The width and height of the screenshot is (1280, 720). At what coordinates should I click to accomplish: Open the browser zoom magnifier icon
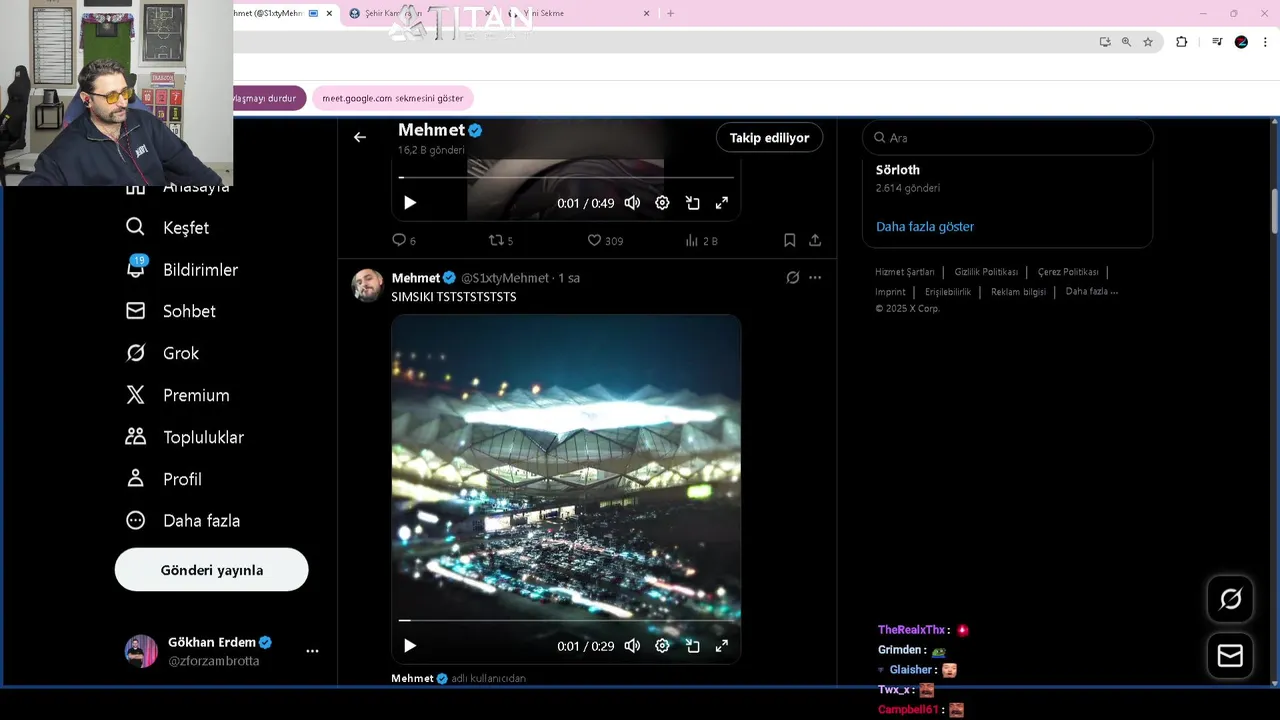[1126, 42]
